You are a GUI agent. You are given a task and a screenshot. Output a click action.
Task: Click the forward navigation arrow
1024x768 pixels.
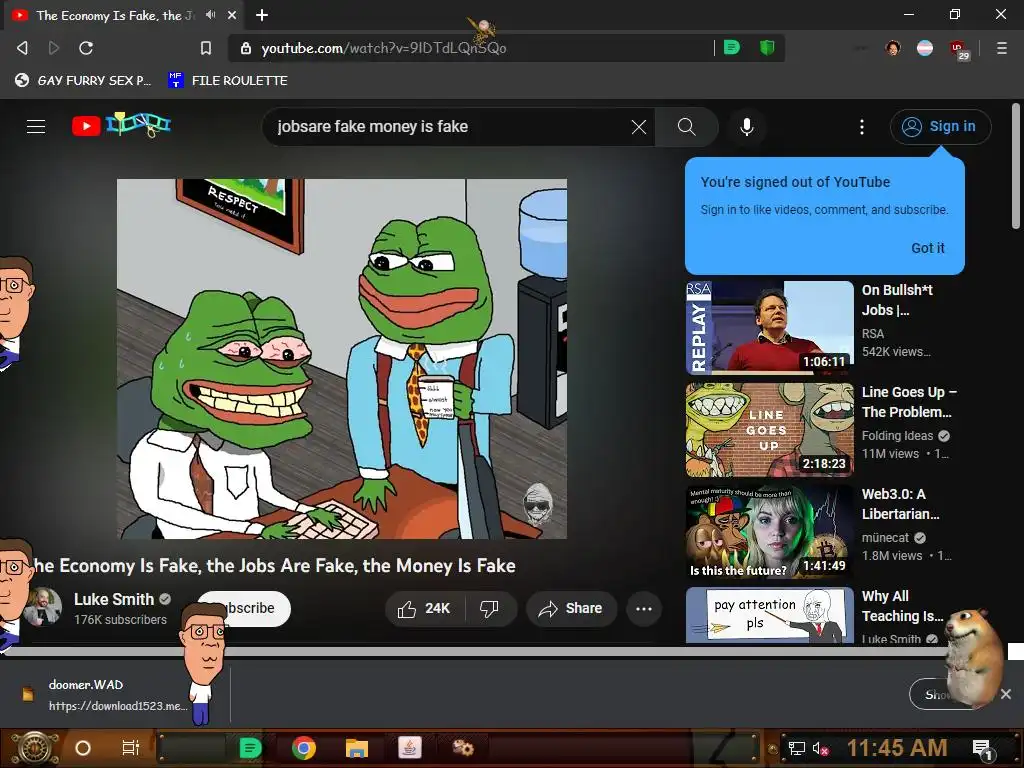54,48
